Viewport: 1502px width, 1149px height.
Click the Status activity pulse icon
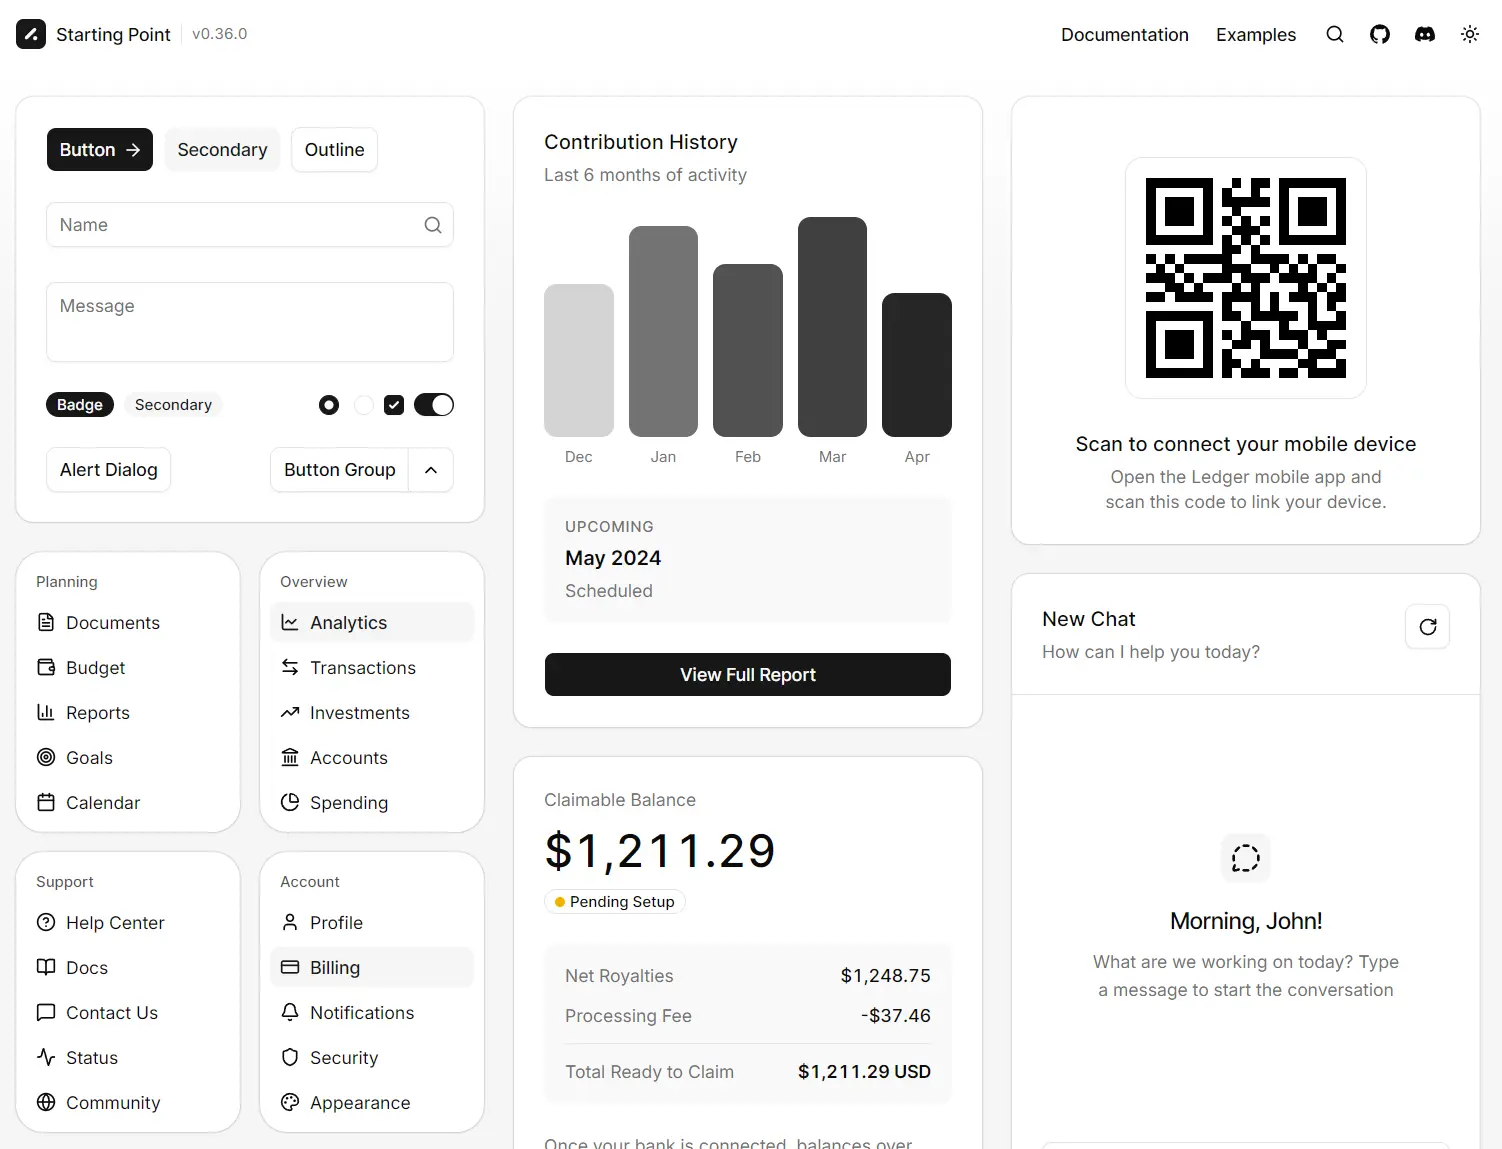coord(46,1057)
